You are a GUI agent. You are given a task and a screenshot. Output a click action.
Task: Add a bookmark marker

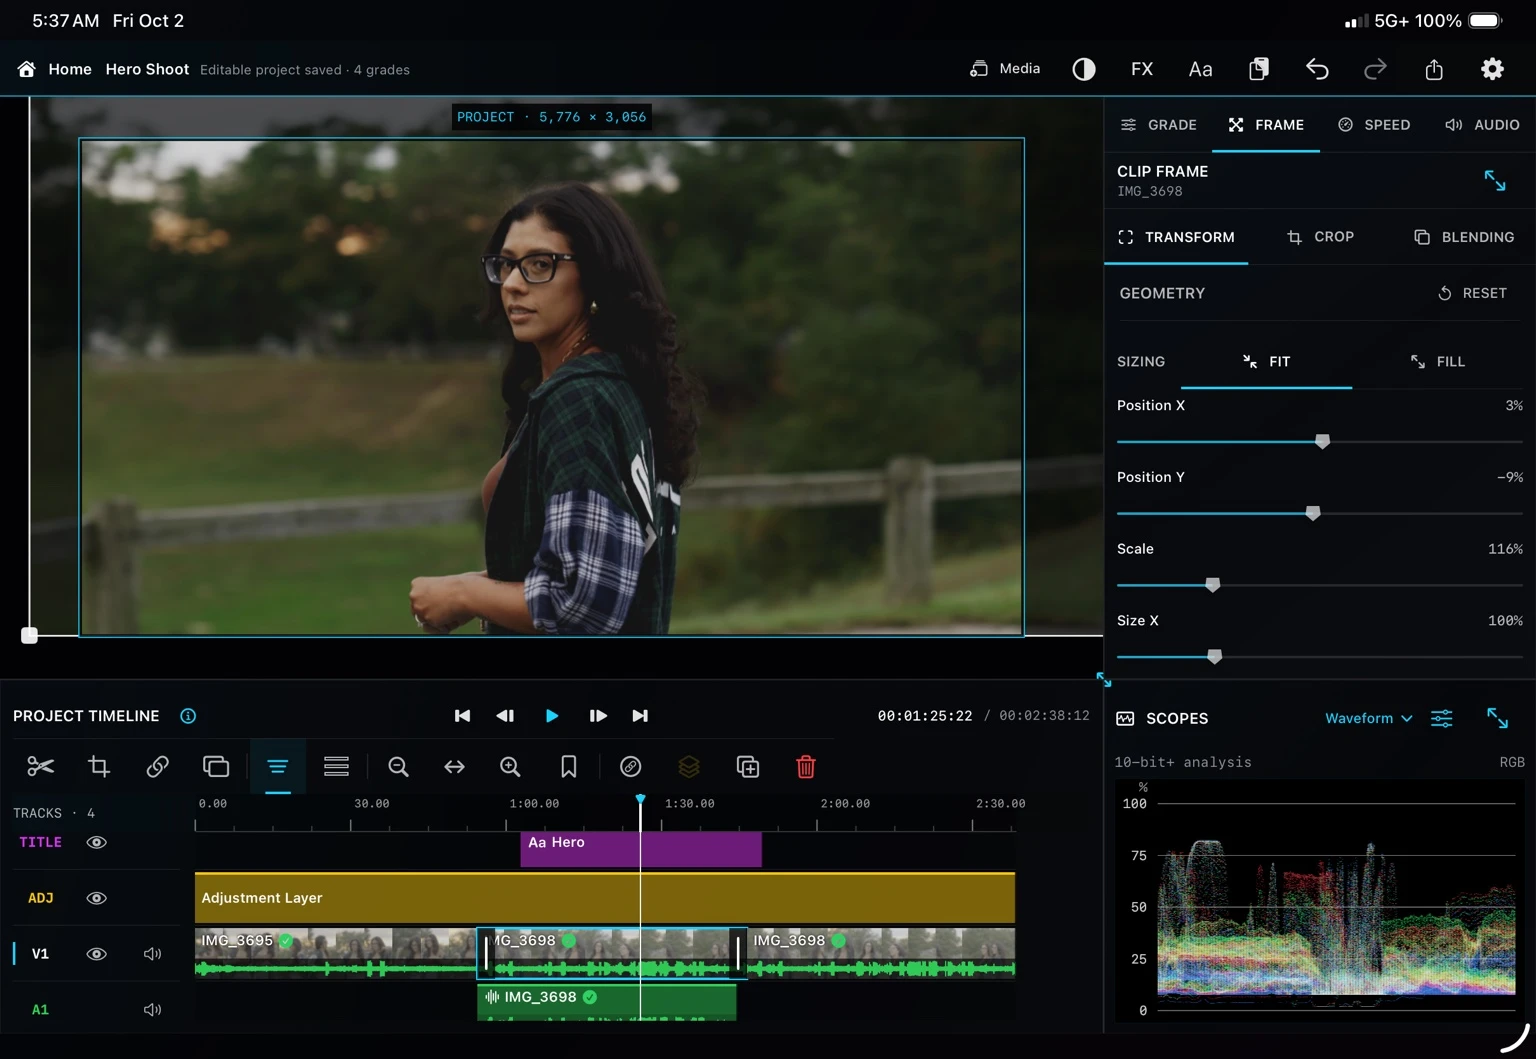pyautogui.click(x=569, y=767)
